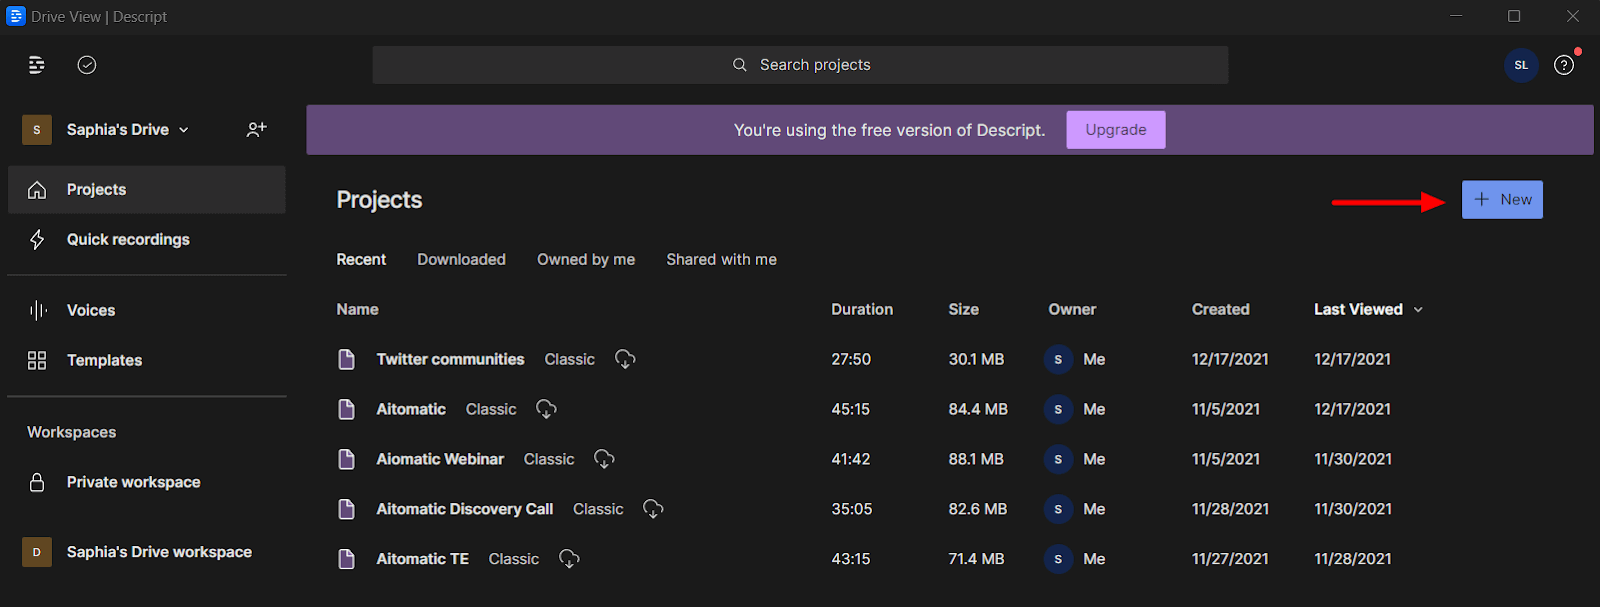The height and width of the screenshot is (607, 1600).
Task: Click the Saphia's Drive S avatar
Action: point(37,130)
